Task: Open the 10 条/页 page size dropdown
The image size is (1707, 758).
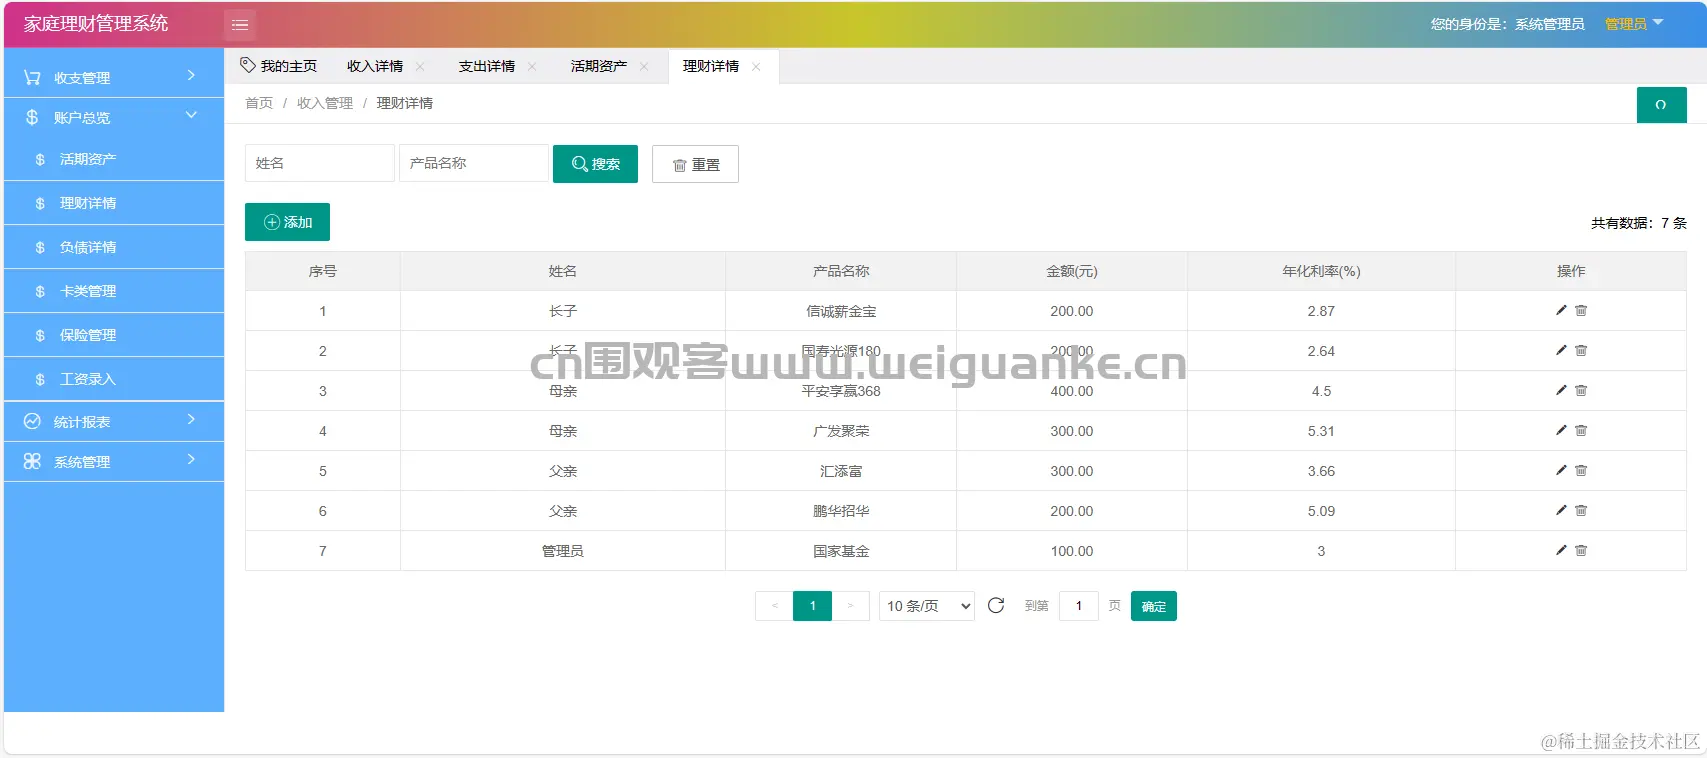Action: (x=927, y=606)
